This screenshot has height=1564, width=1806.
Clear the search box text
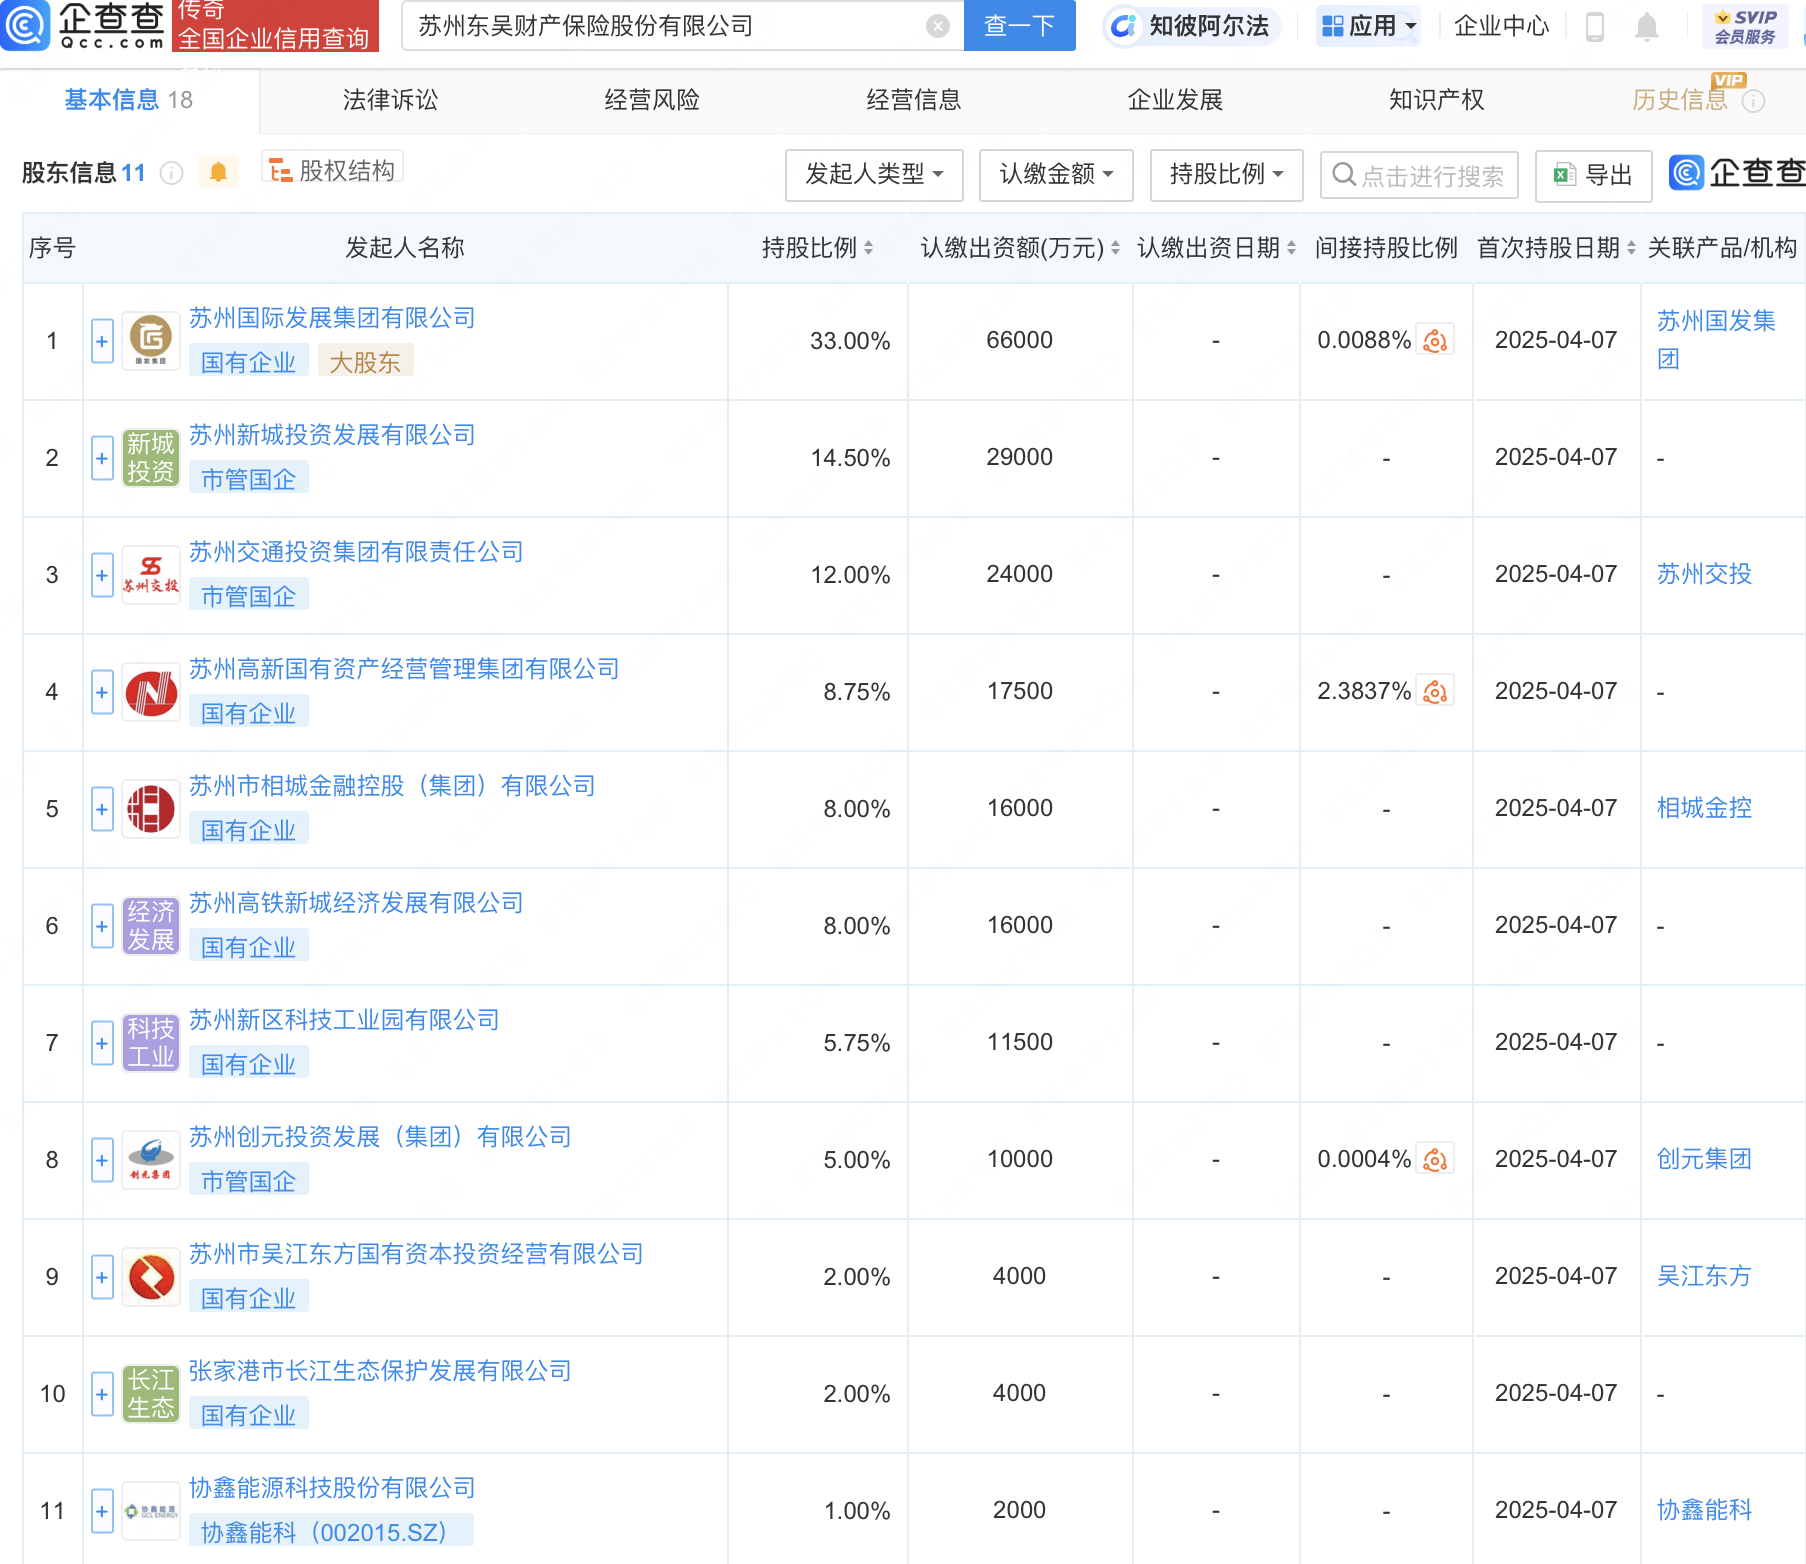[937, 26]
